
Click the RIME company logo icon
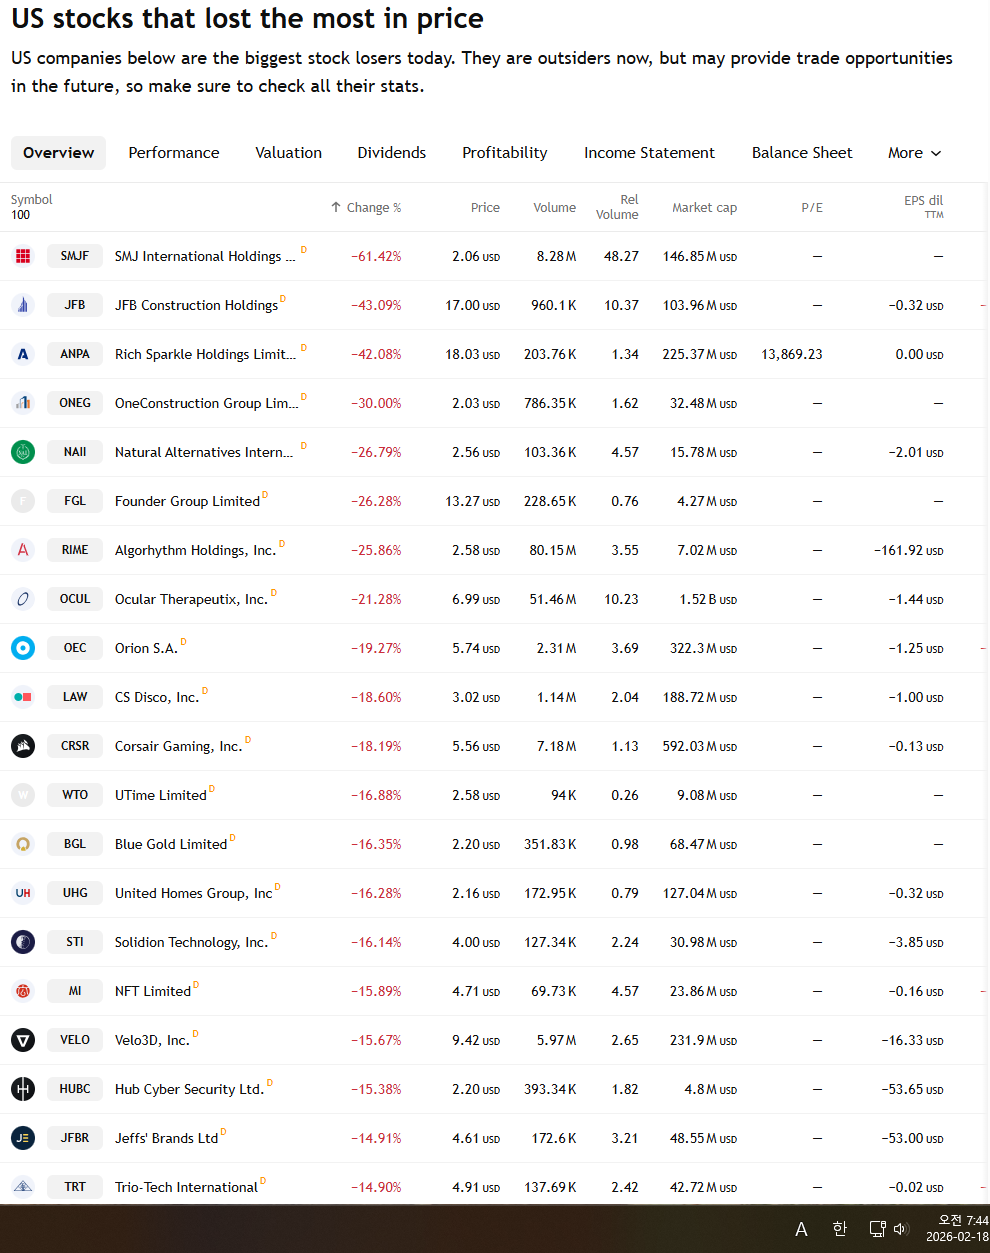23,550
